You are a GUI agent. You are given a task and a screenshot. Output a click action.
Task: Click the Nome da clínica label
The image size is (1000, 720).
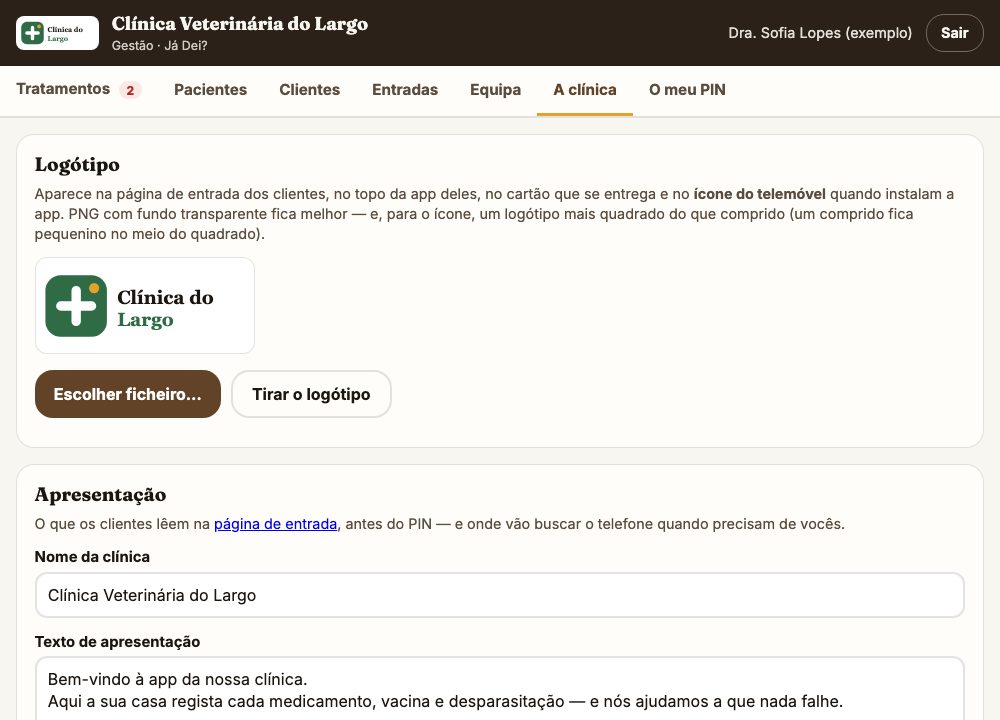tap(92, 557)
